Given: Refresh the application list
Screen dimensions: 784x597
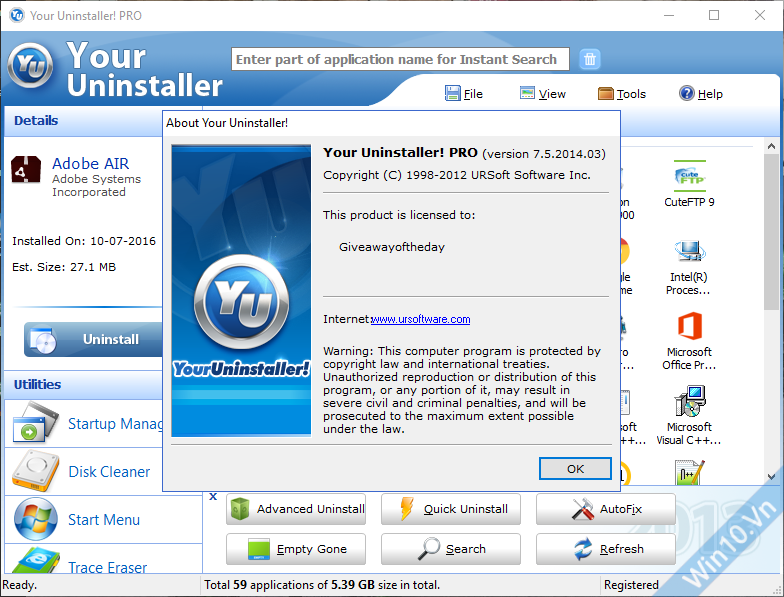Looking at the screenshot, I should click(606, 549).
